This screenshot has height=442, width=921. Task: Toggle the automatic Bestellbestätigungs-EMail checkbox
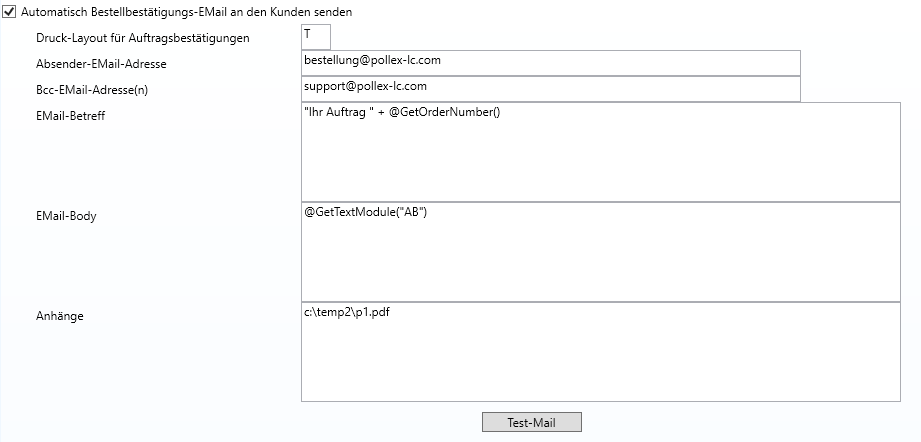point(9,12)
